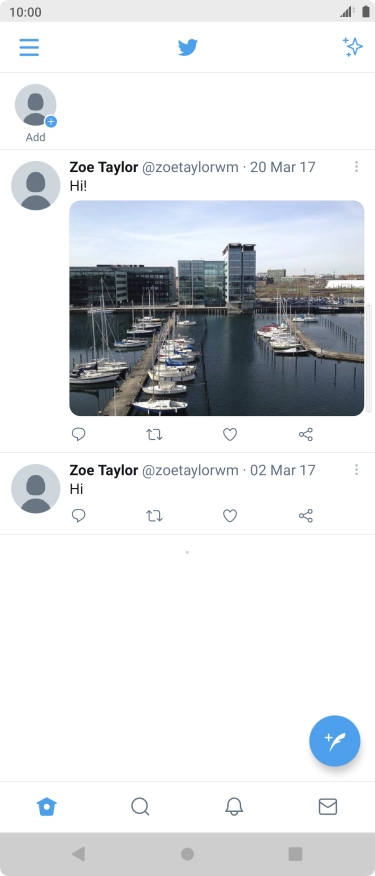Reply to the 20 Mar 17 tweet

(79, 434)
